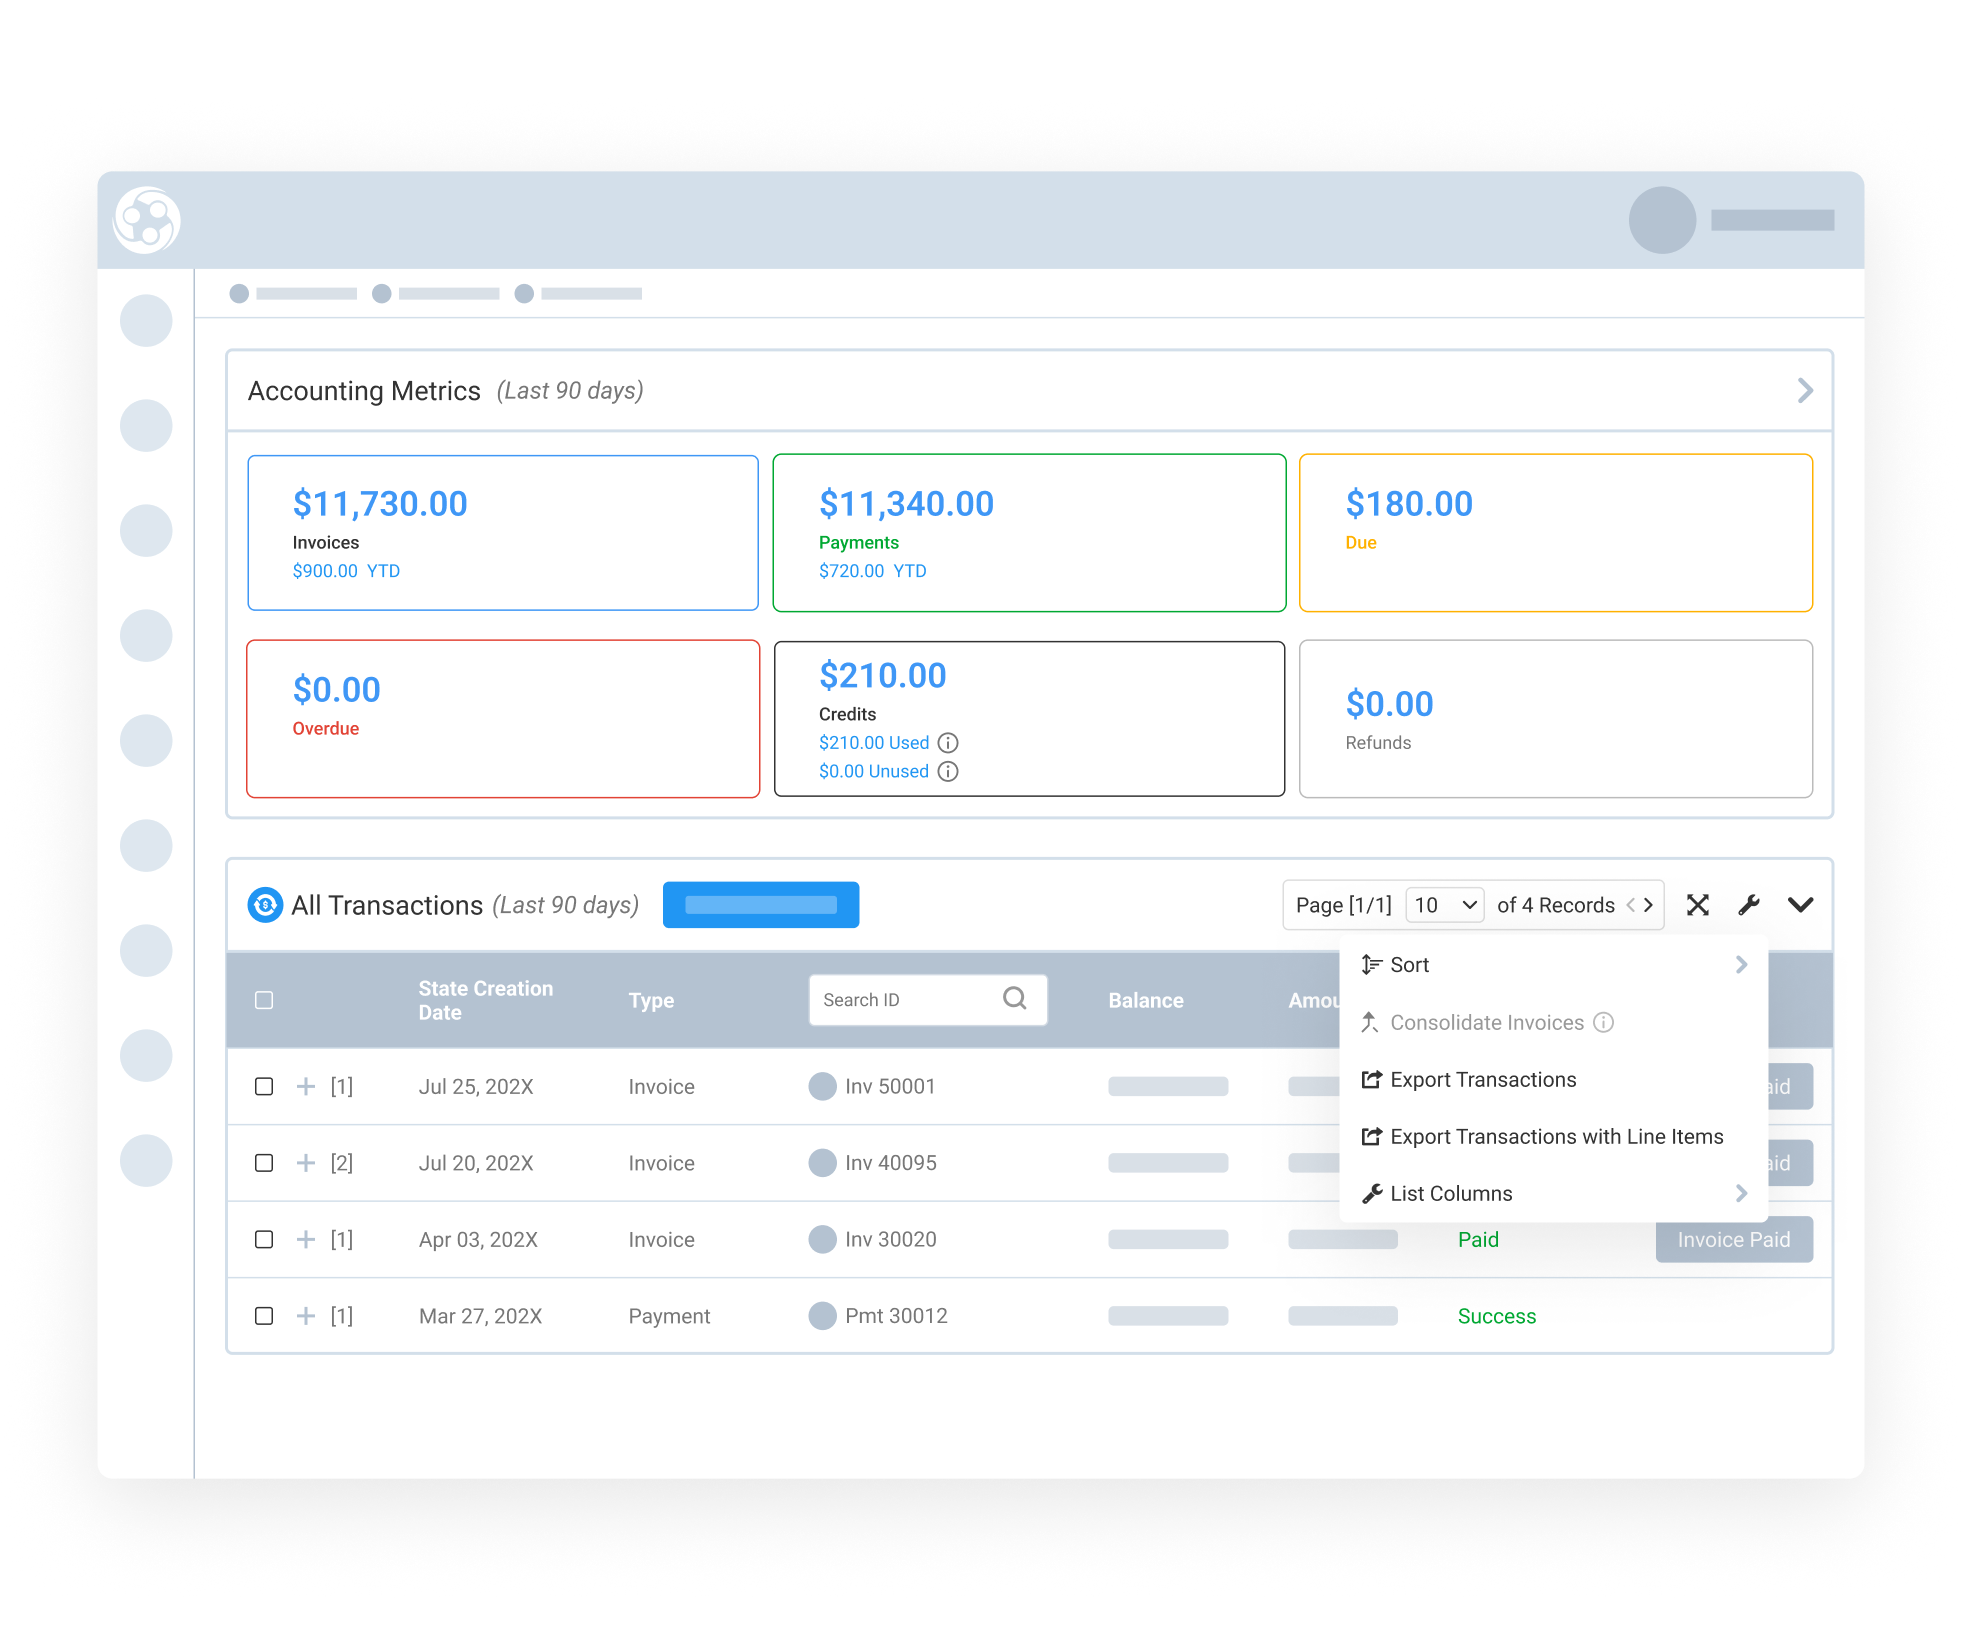The height and width of the screenshot is (1650, 1962).
Task: Click the magnifier icon in Search ID box
Action: click(1014, 999)
